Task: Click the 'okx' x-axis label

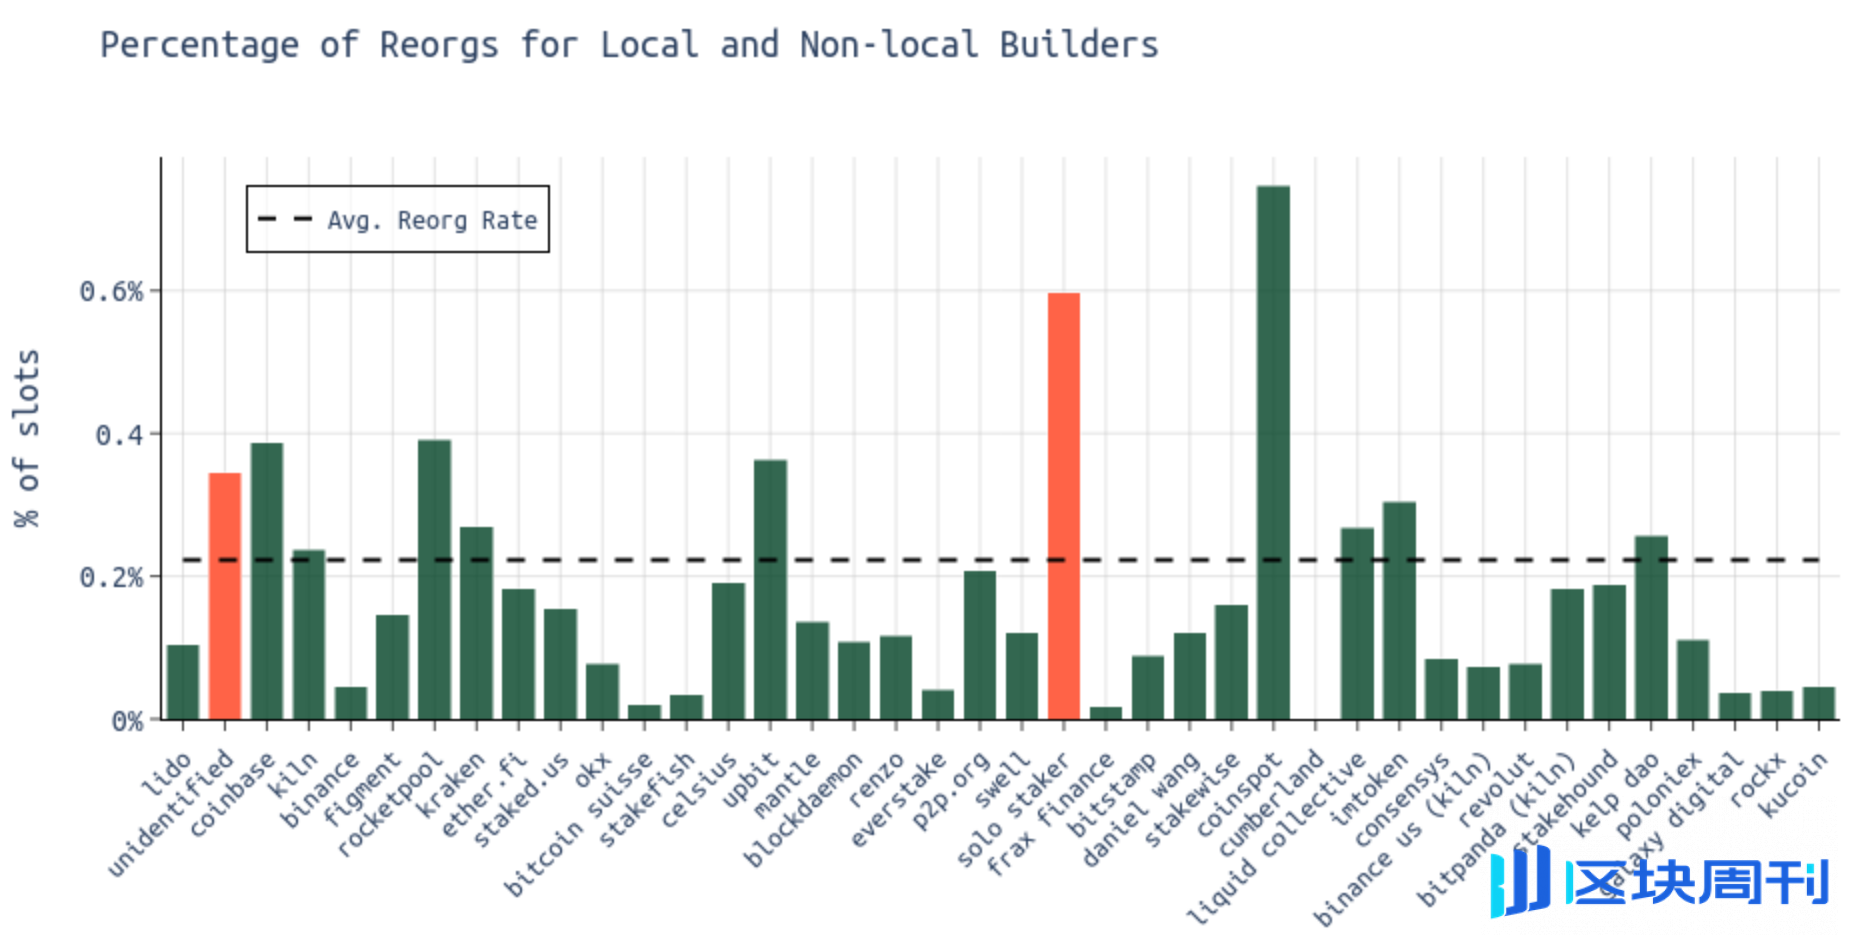Action: [595, 770]
